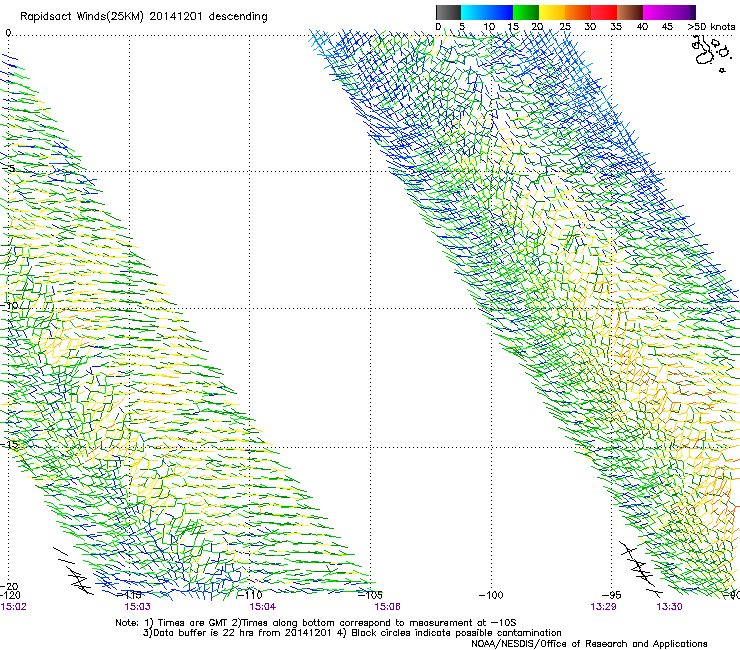Click the "35" label under the color scale
The height and width of the screenshot is (650, 740).
pyautogui.click(x=616, y=26)
